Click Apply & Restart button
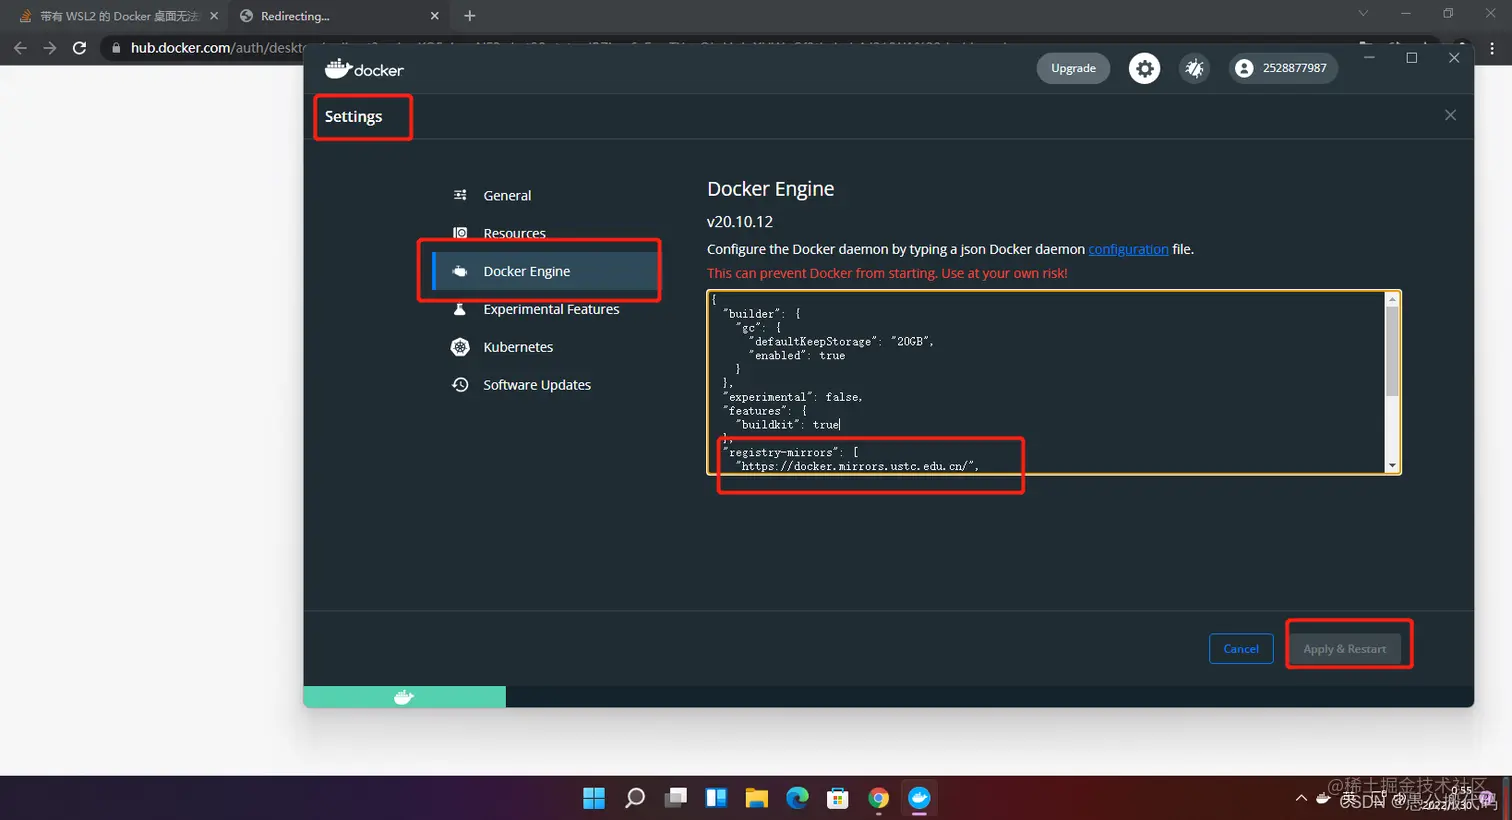1512x820 pixels. click(x=1344, y=649)
